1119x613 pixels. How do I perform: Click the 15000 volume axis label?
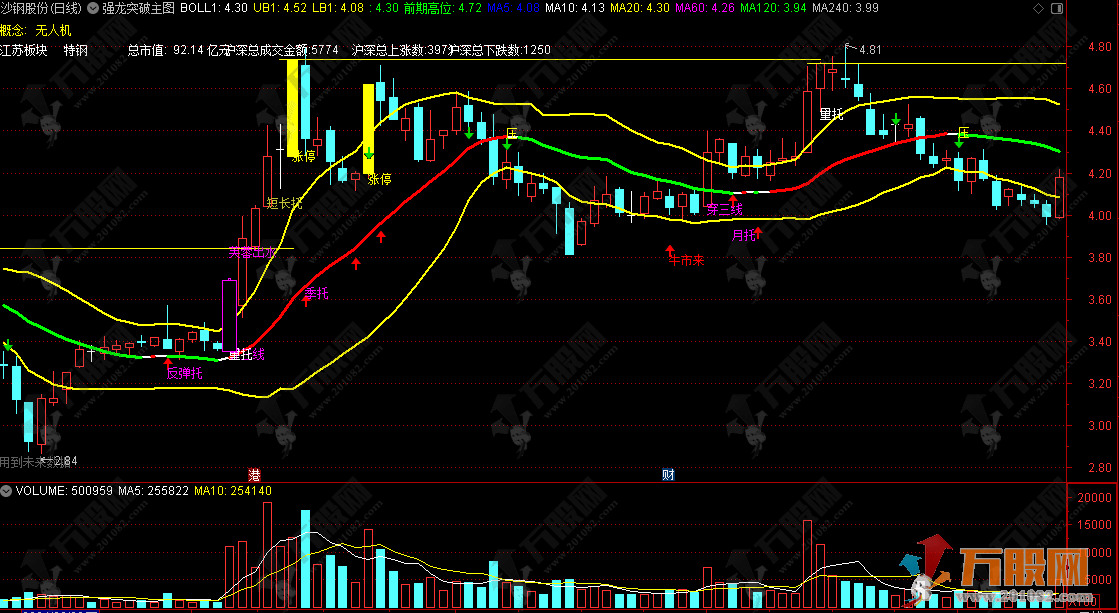1095,525
